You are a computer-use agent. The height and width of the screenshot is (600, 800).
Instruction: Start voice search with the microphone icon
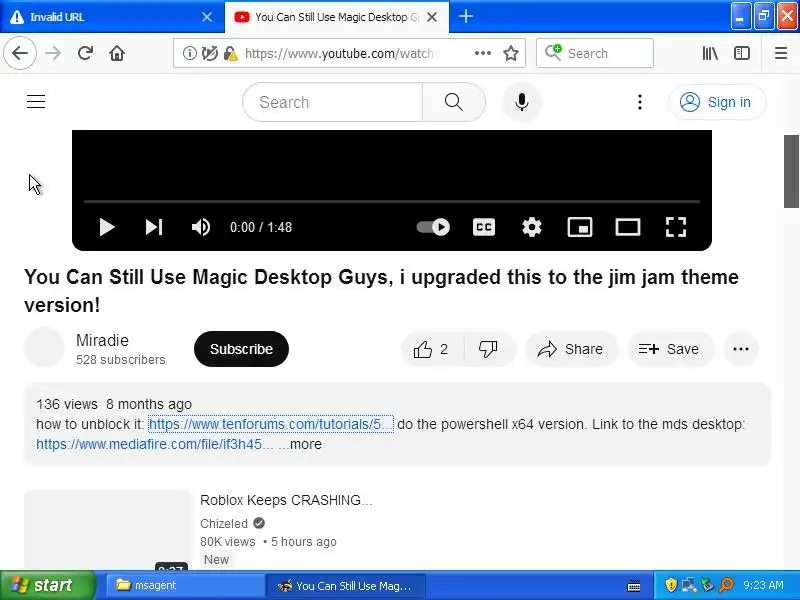point(521,102)
